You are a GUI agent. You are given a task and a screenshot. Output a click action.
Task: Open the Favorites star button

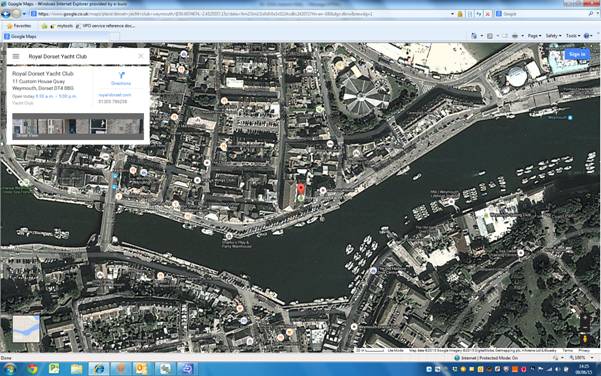point(19,26)
